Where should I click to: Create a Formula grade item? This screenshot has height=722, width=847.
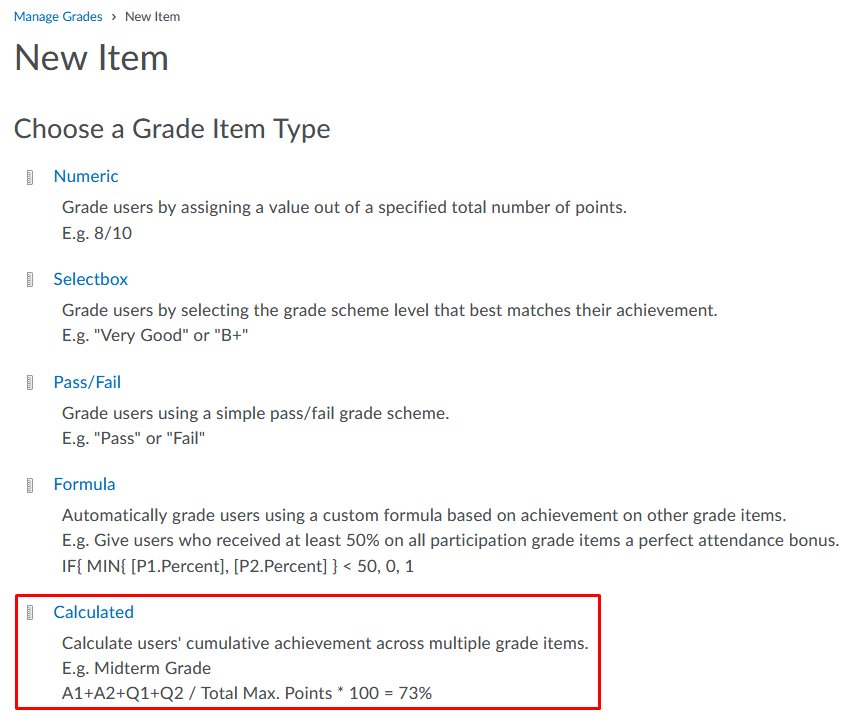(85, 484)
